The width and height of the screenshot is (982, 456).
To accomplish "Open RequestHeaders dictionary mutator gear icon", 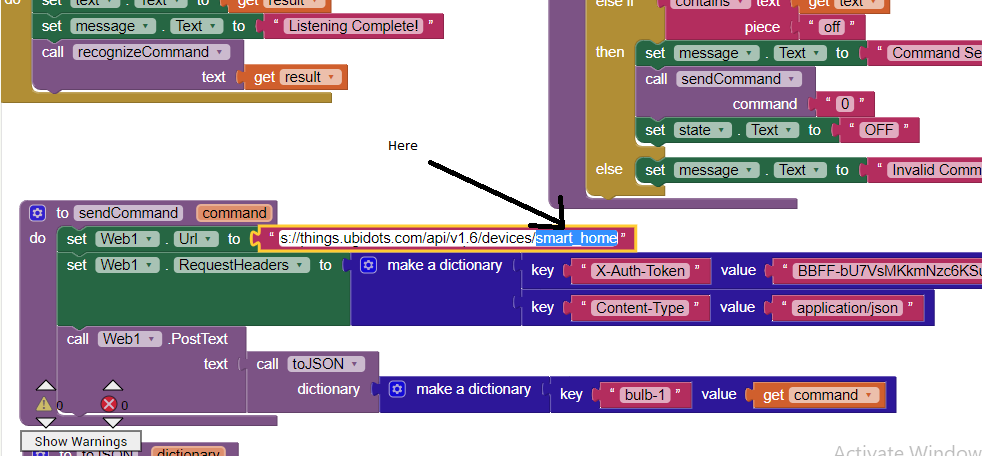I will pyautogui.click(x=368, y=265).
